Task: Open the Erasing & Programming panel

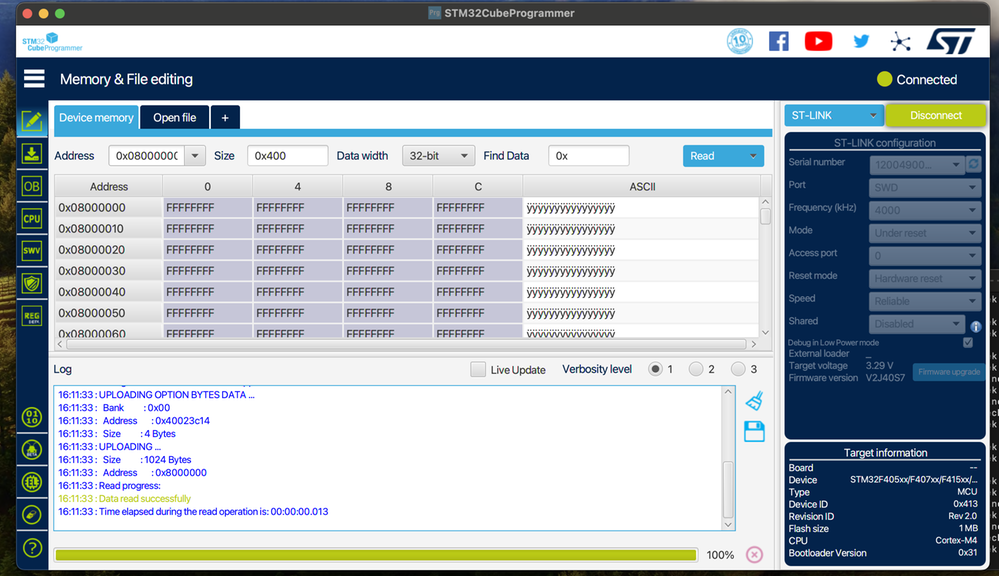Action: coord(31,154)
